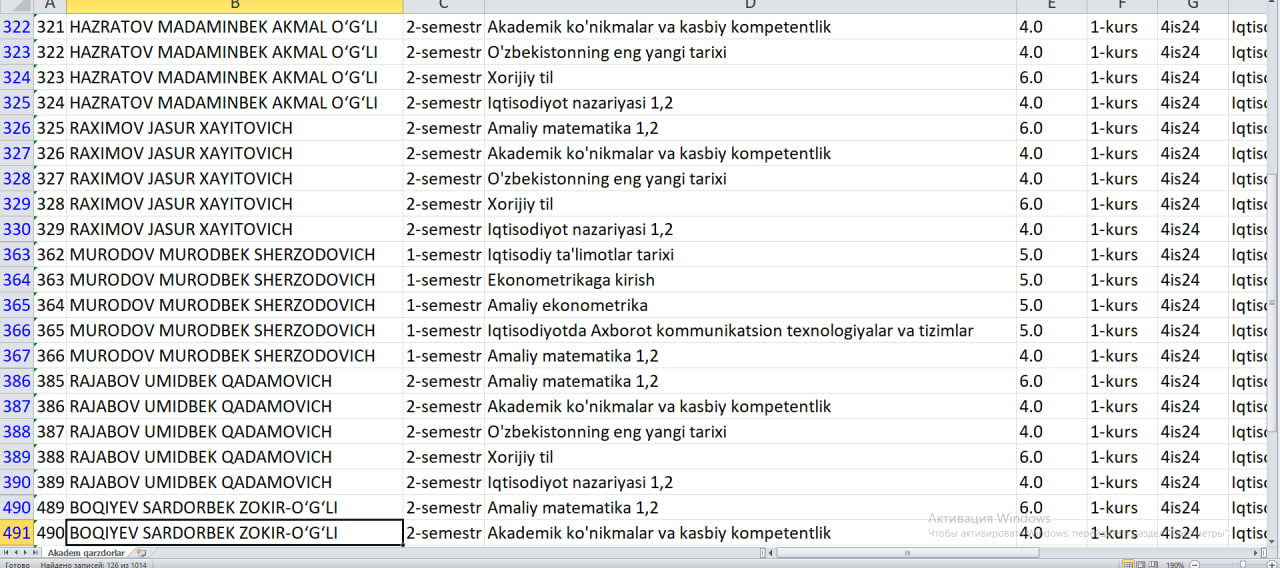
Task: Select 'Xorijiy til' cell in row 389
Action: 750,457
